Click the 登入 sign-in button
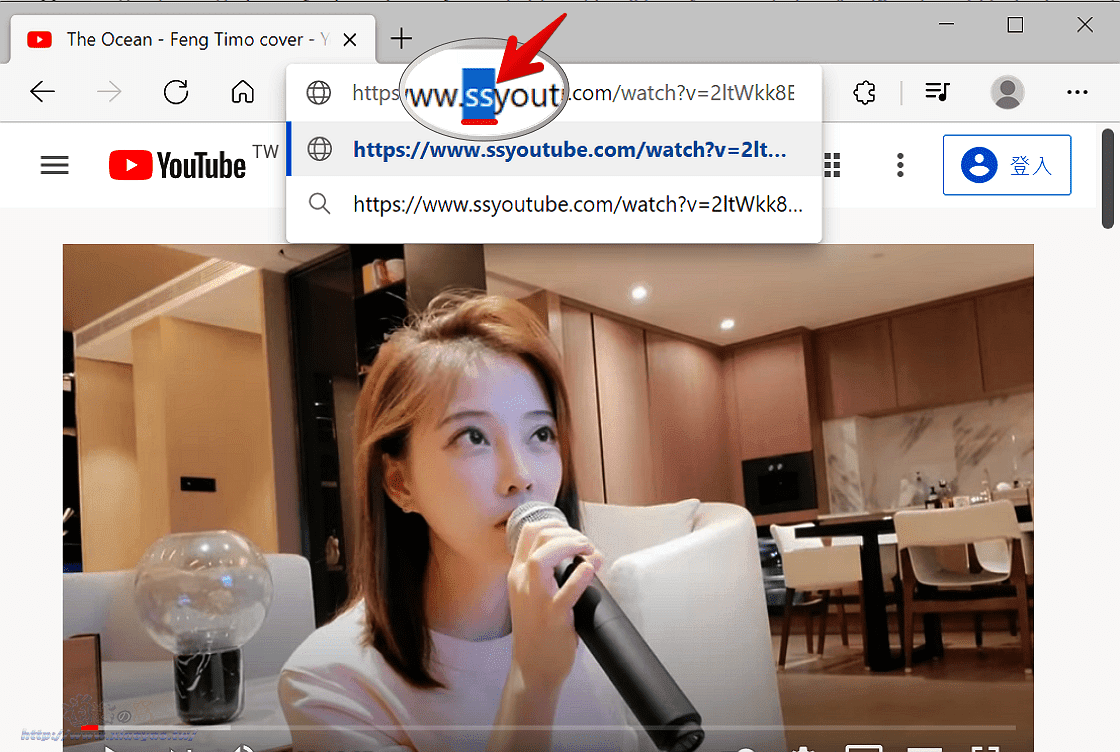Image resolution: width=1120 pixels, height=752 pixels. pos(1006,165)
